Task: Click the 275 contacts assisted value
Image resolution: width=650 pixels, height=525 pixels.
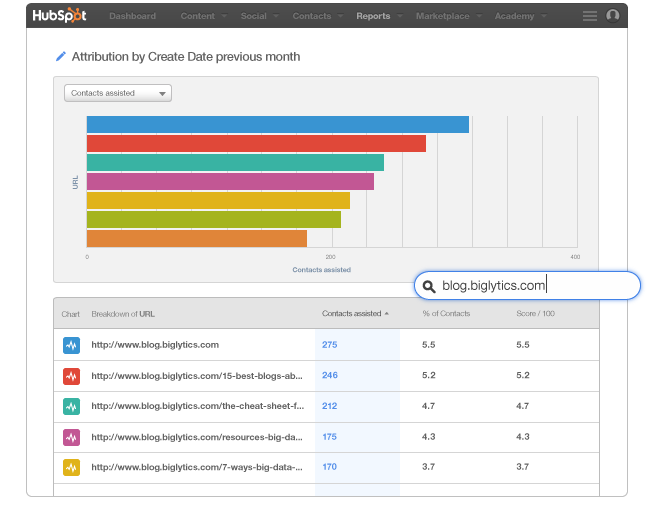Action: pyautogui.click(x=330, y=345)
